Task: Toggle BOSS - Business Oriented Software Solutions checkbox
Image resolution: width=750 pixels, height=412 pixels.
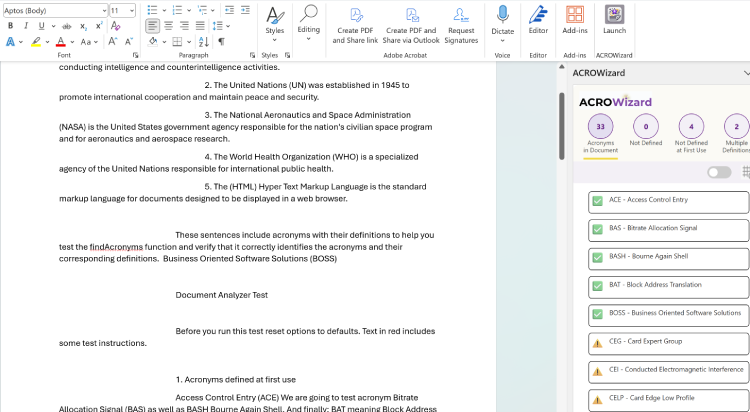Action: pos(597,314)
